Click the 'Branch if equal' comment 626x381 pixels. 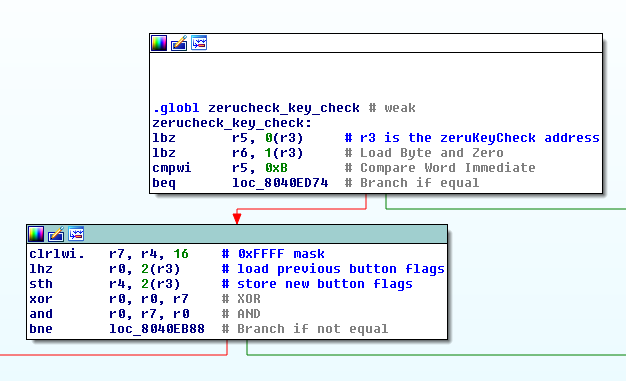412,183
